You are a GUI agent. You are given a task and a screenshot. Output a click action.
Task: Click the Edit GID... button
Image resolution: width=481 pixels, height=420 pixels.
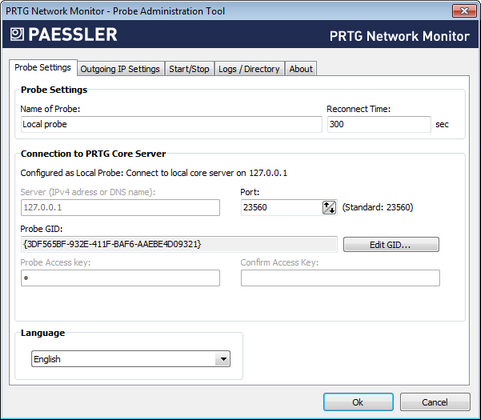(391, 245)
